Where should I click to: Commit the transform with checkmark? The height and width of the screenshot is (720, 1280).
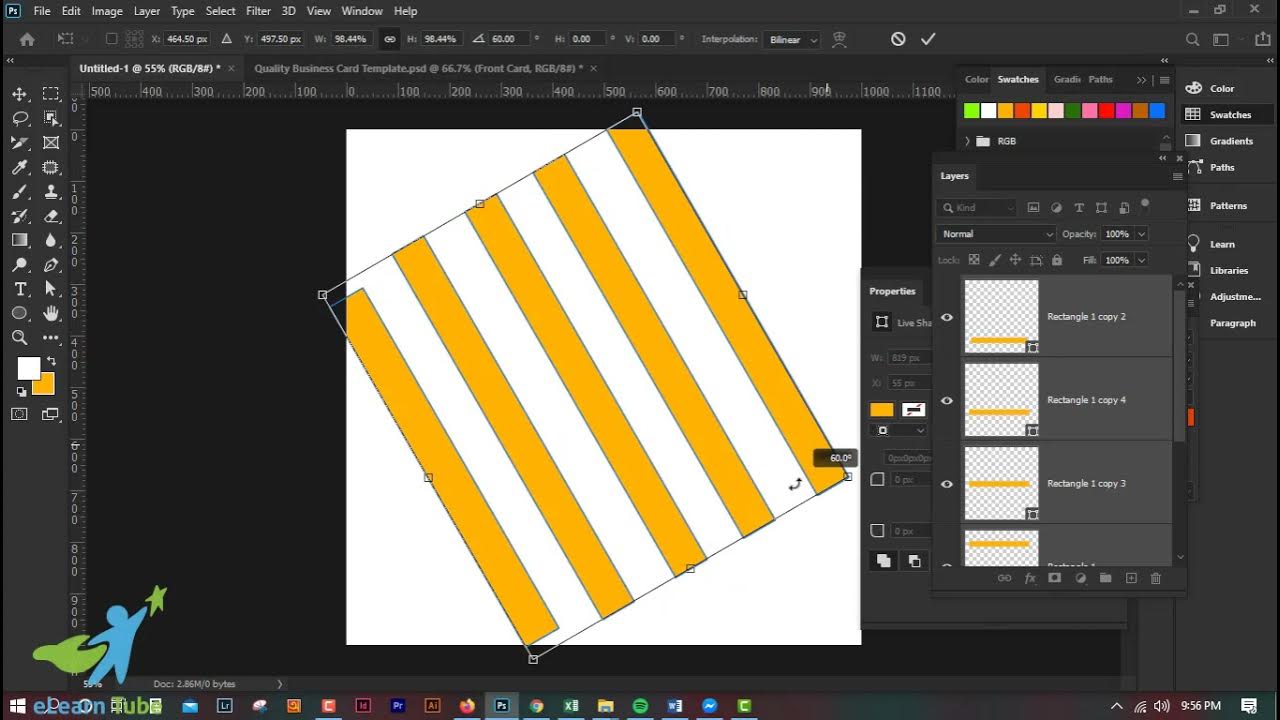(x=928, y=39)
